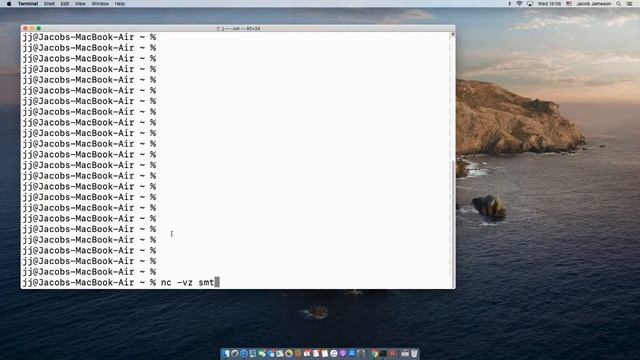The width and height of the screenshot is (640, 360).
Task: Open Notification Center from the menu bar
Action: (x=629, y=4)
